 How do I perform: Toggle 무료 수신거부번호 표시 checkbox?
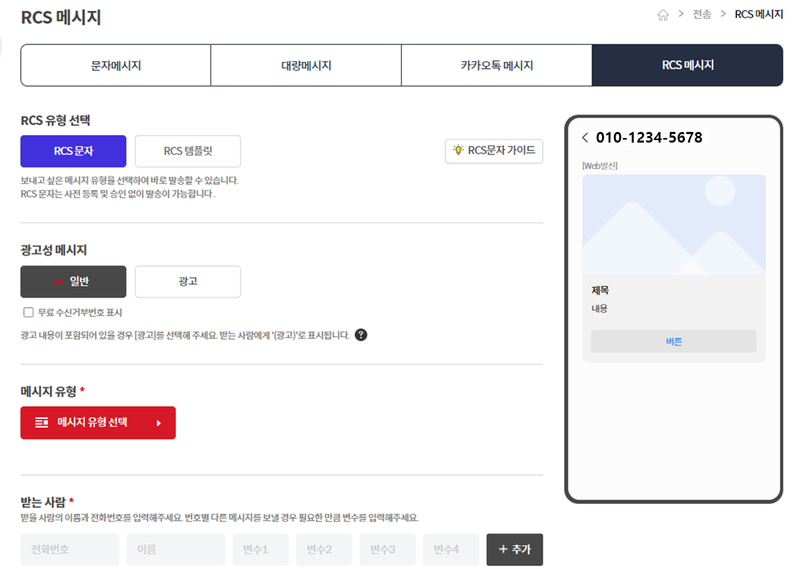[x=28, y=312]
